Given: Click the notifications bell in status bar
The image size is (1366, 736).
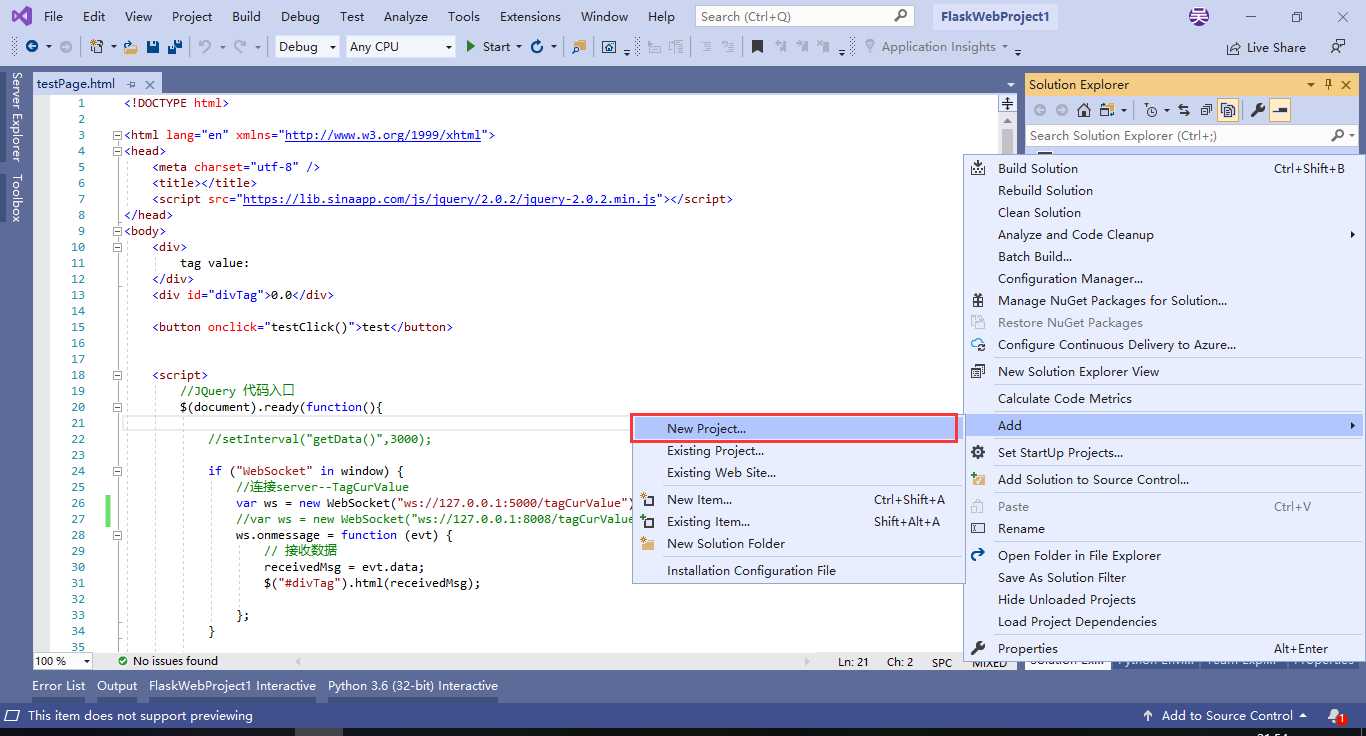Looking at the screenshot, I should pos(1336,716).
